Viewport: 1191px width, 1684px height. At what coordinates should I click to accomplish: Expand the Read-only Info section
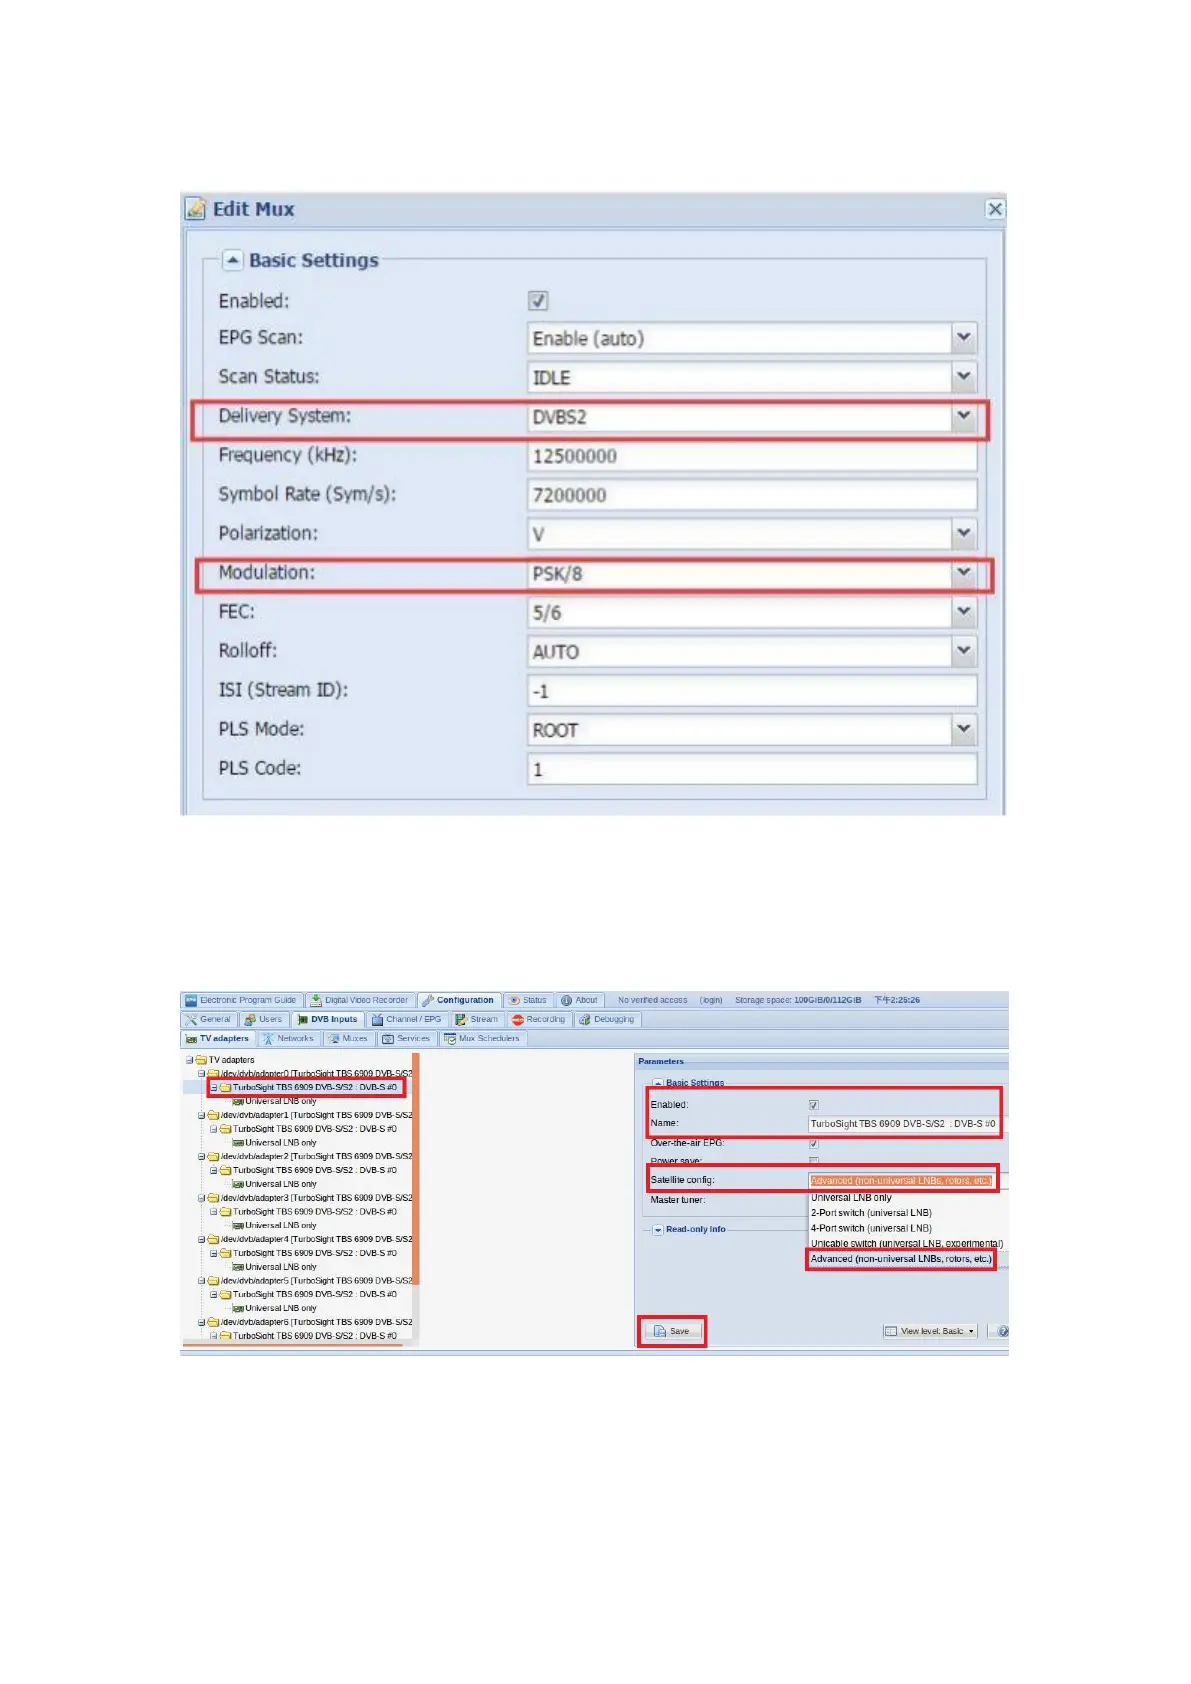click(x=658, y=1230)
